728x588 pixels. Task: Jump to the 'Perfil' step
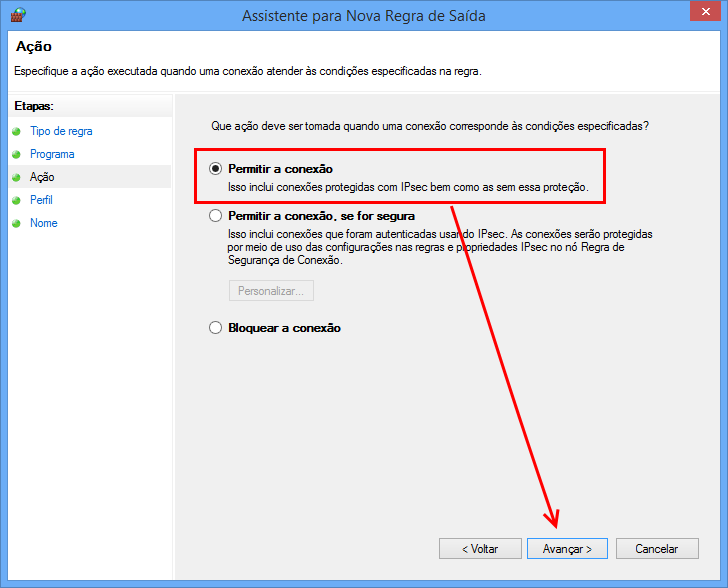click(x=41, y=200)
